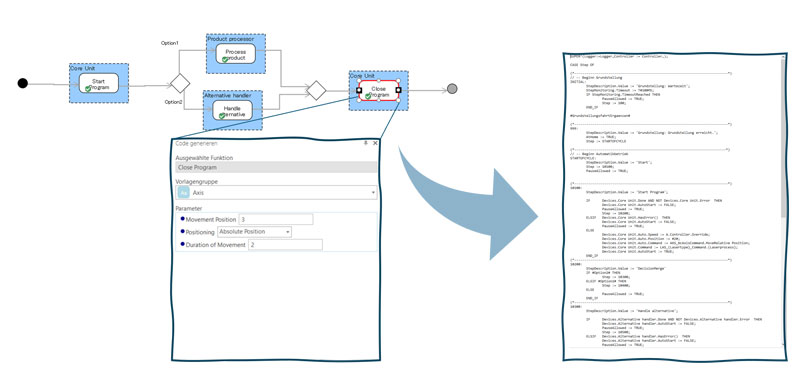800x380 pixels.
Task: Select the gray final node circle
Action: coord(452,89)
